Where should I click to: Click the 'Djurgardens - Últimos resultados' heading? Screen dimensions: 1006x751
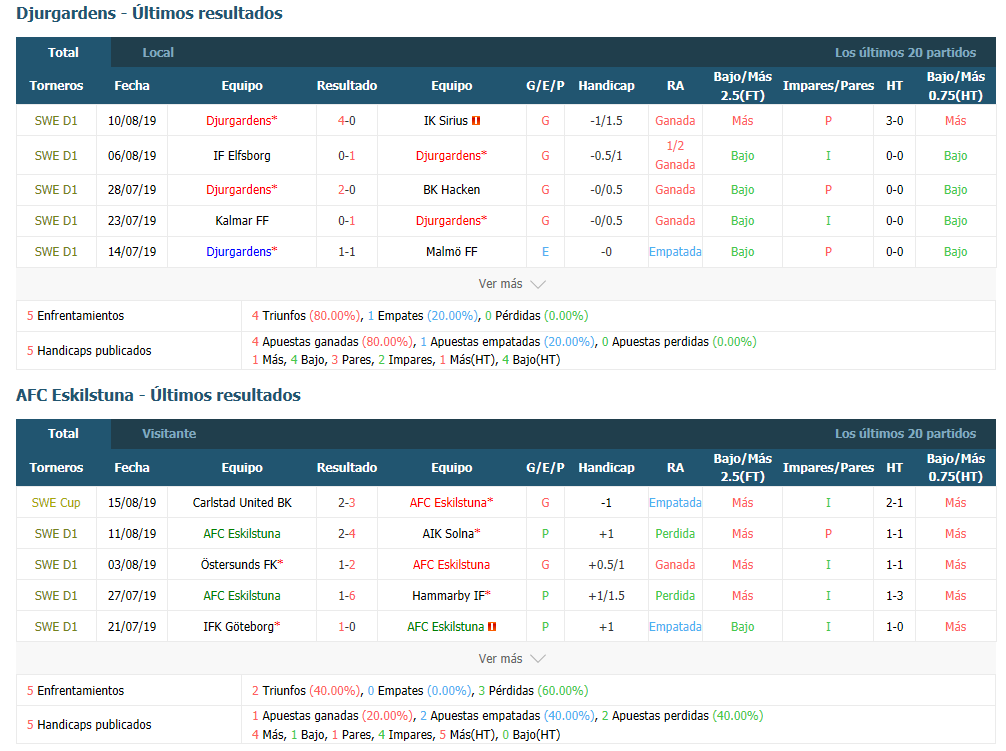click(149, 13)
